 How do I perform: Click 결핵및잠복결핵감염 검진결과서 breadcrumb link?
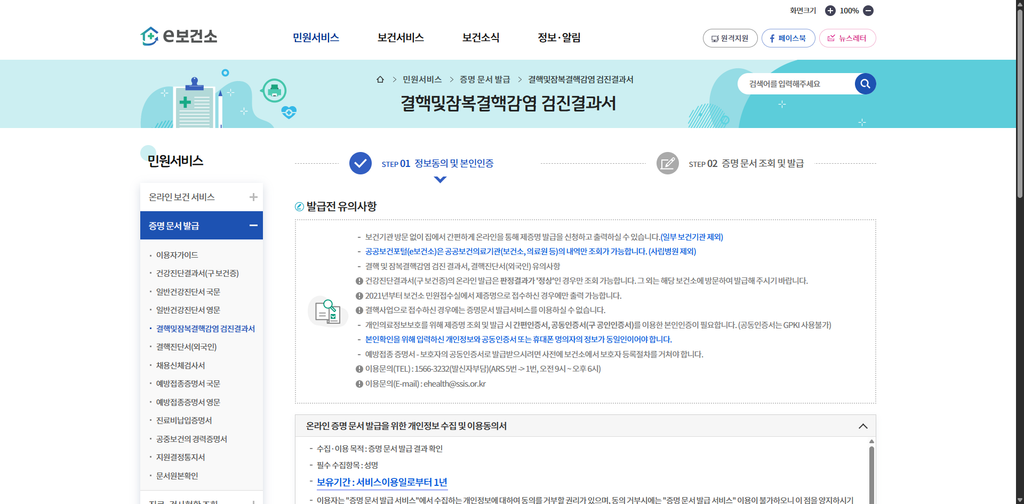581,80
